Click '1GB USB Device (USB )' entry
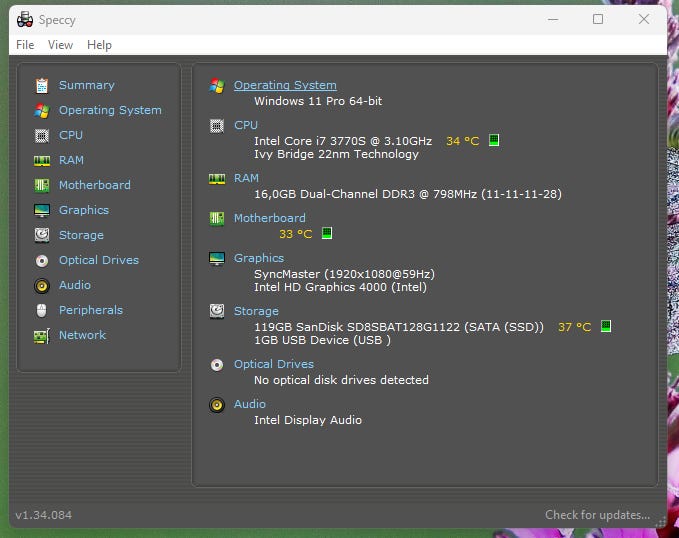 tap(322, 340)
